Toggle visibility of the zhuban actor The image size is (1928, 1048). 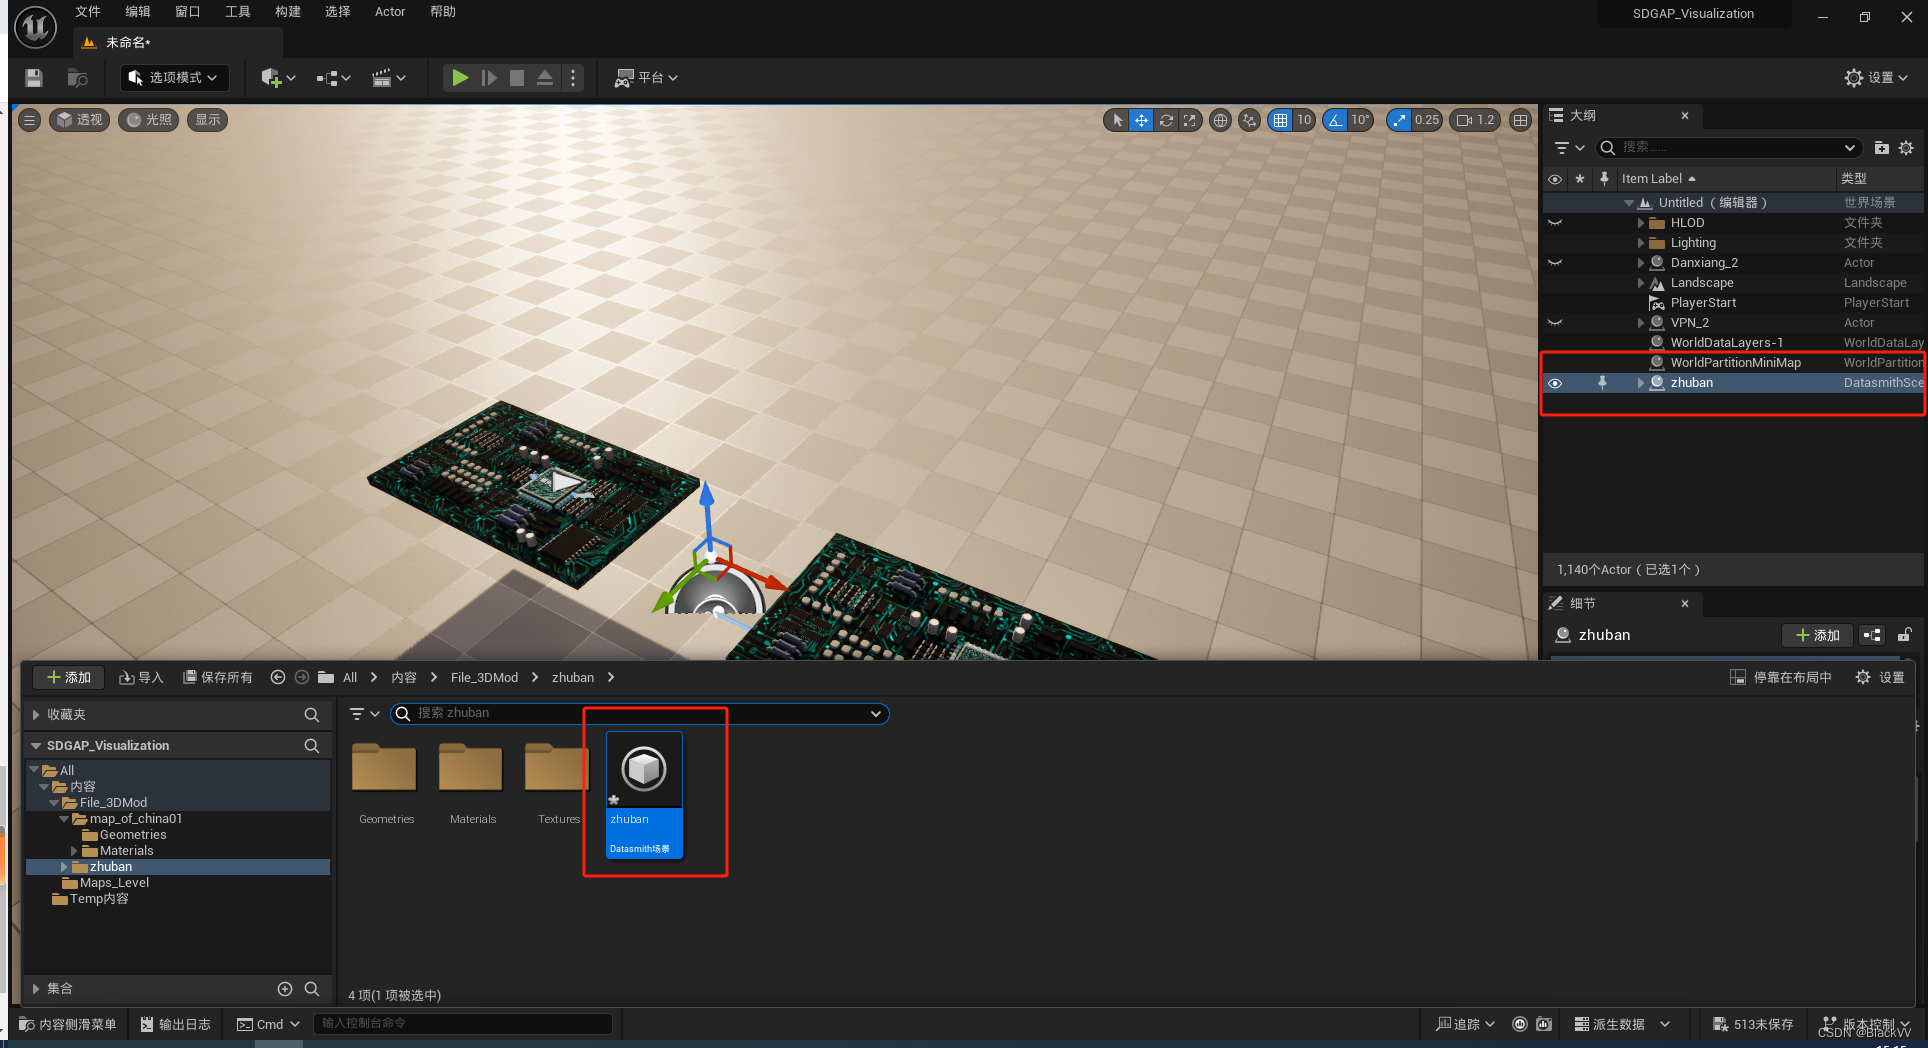(1555, 383)
